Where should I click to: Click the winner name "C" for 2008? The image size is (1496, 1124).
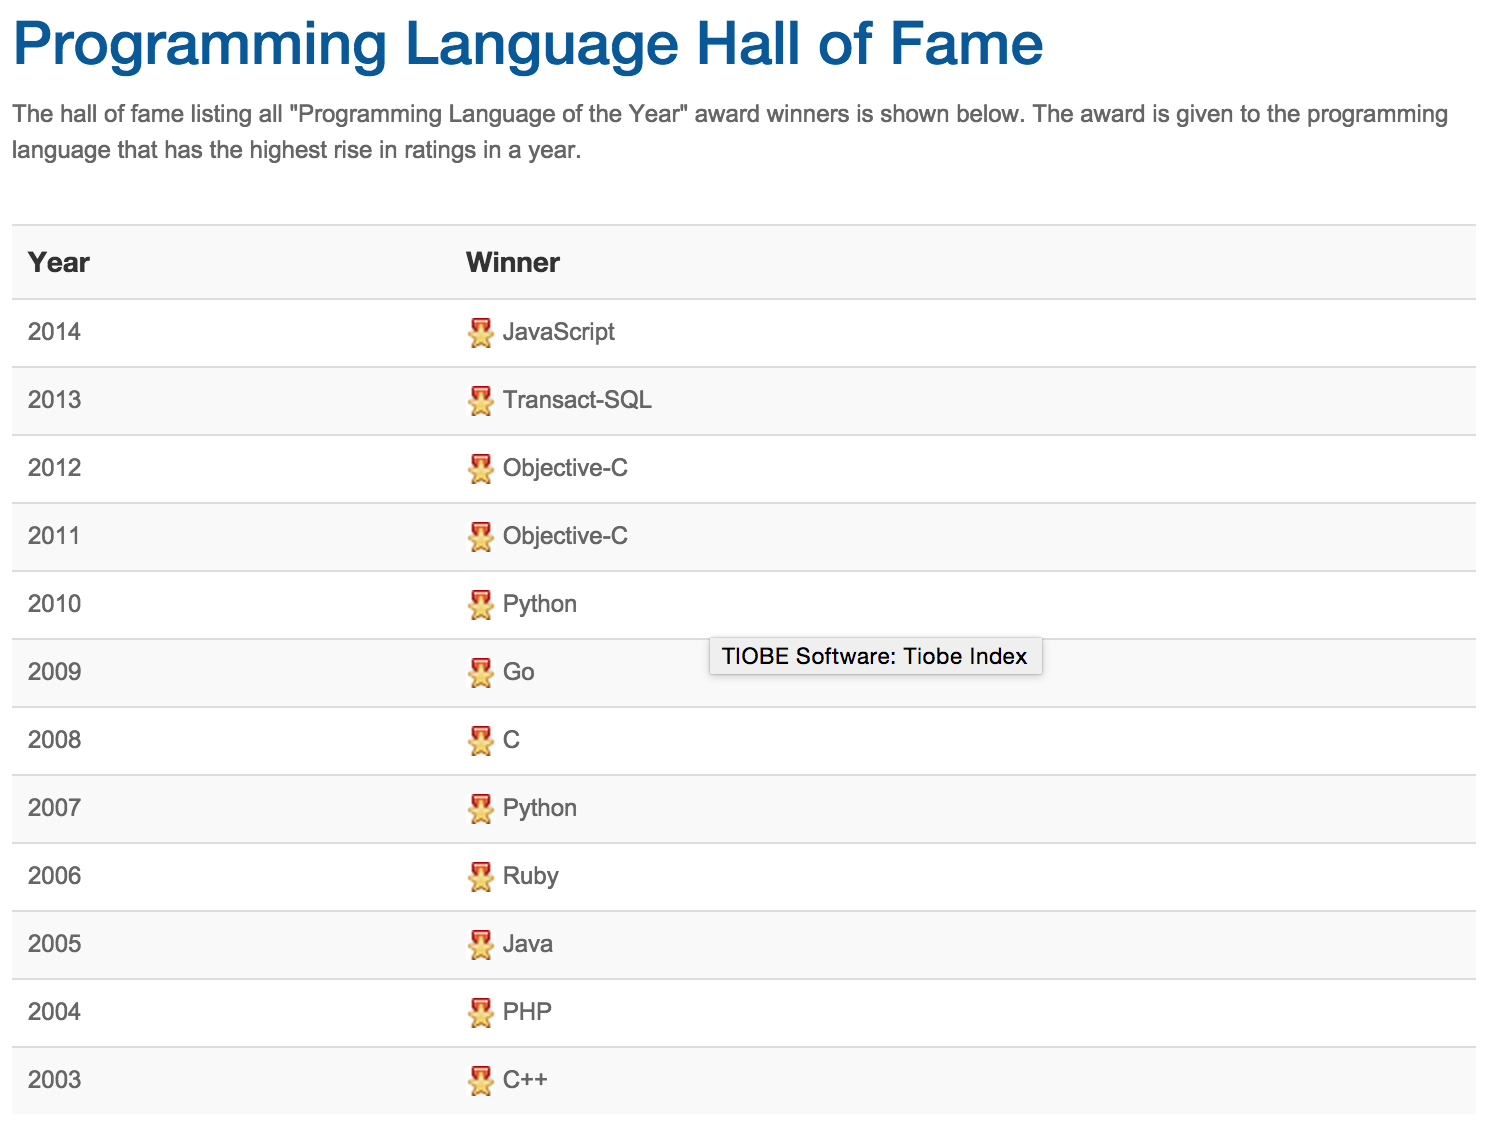(x=511, y=740)
